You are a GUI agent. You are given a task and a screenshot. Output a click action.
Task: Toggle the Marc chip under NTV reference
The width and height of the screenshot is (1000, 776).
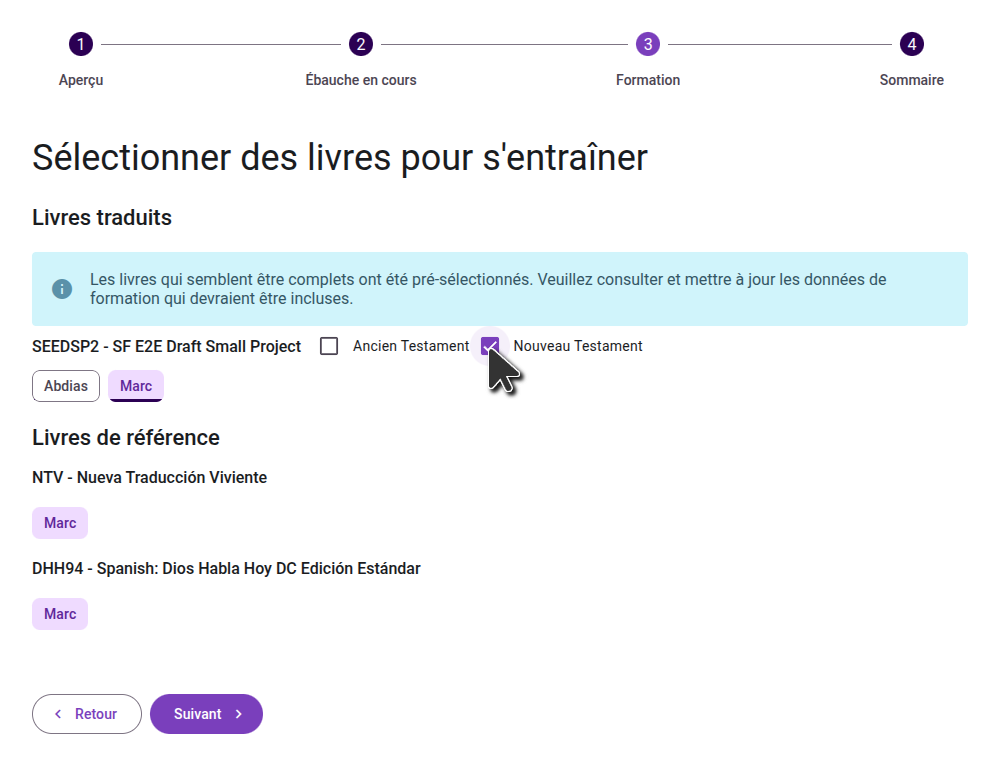60,523
